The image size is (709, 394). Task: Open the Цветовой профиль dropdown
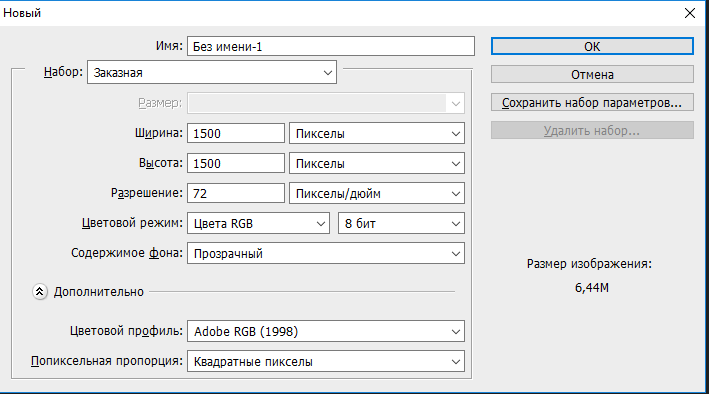coord(326,332)
